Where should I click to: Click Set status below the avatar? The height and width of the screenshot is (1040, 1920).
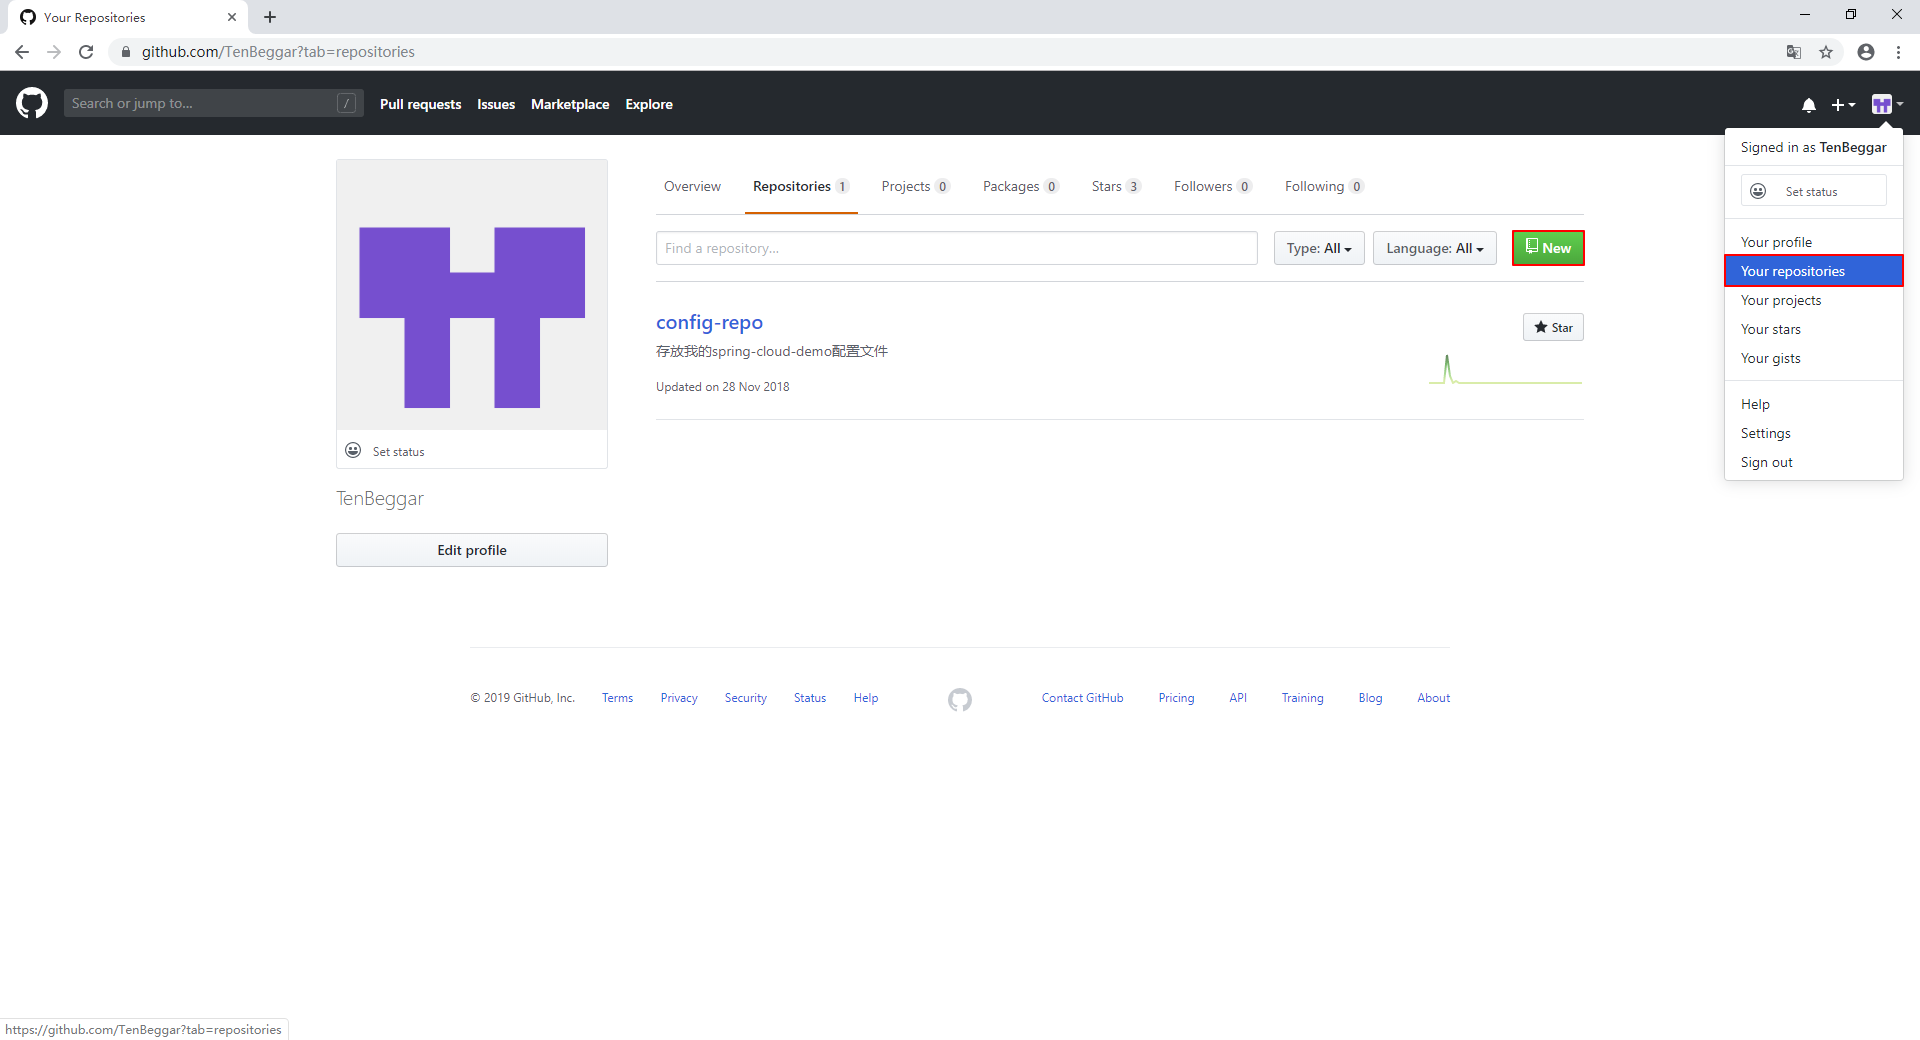[x=398, y=451]
